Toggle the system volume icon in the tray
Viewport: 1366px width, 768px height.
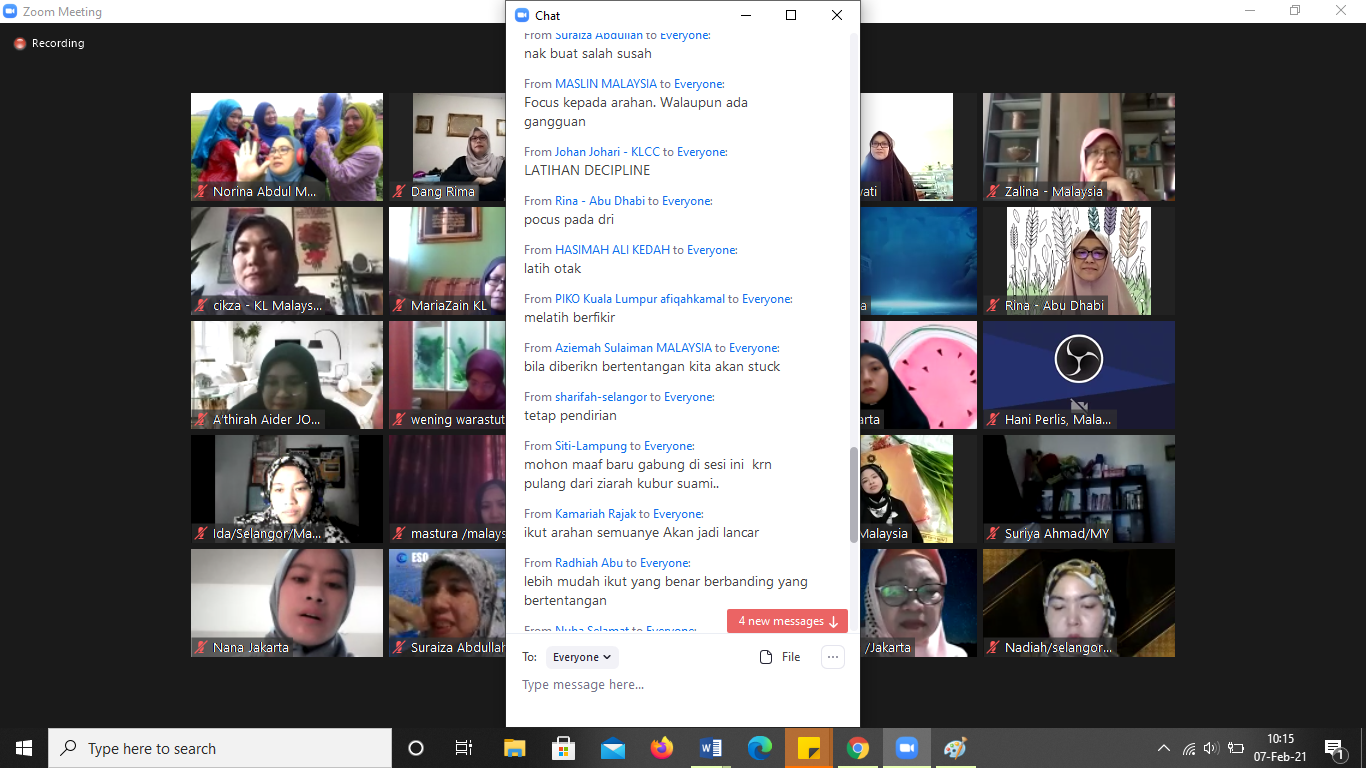click(x=1211, y=748)
